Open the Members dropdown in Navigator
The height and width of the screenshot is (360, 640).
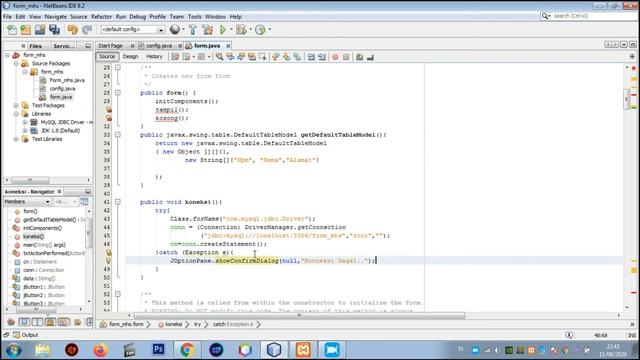tap(27, 202)
